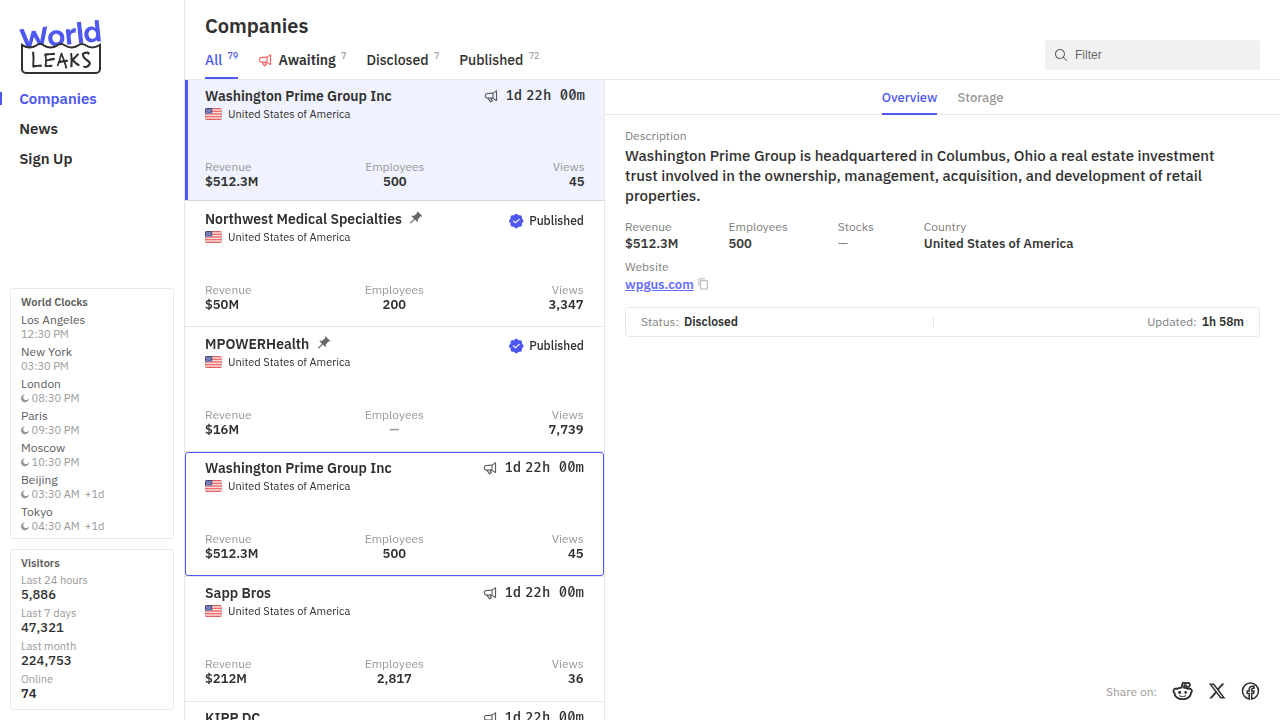Select the Overview tab
Image resolution: width=1280 pixels, height=720 pixels.
(x=909, y=98)
